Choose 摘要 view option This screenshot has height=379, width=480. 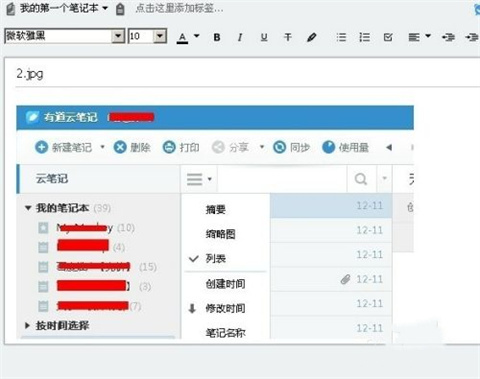tap(216, 210)
